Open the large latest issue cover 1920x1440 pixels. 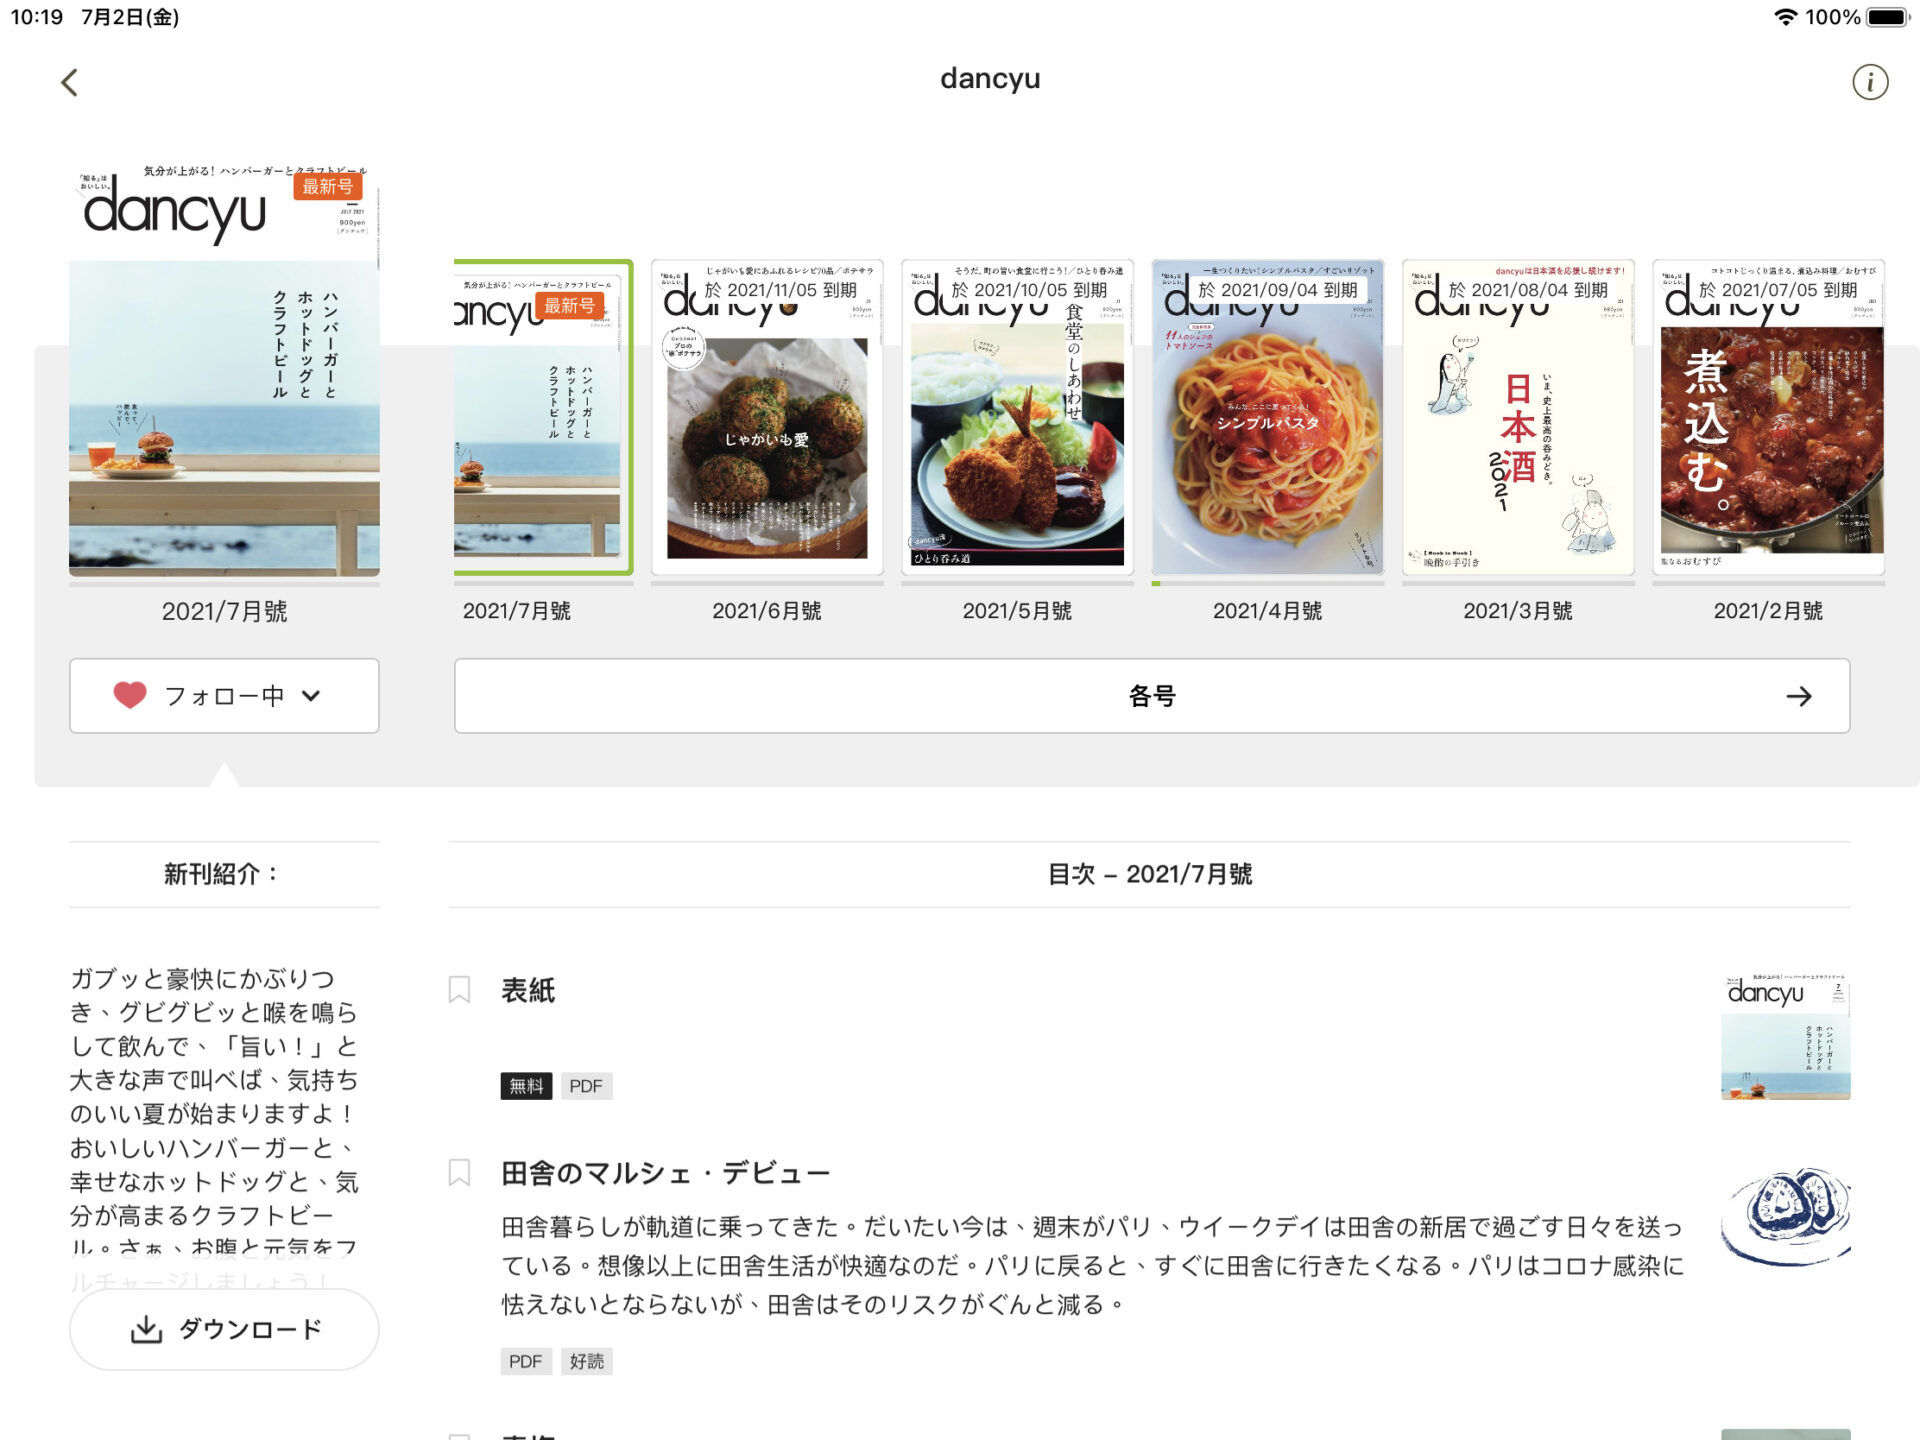[224, 370]
